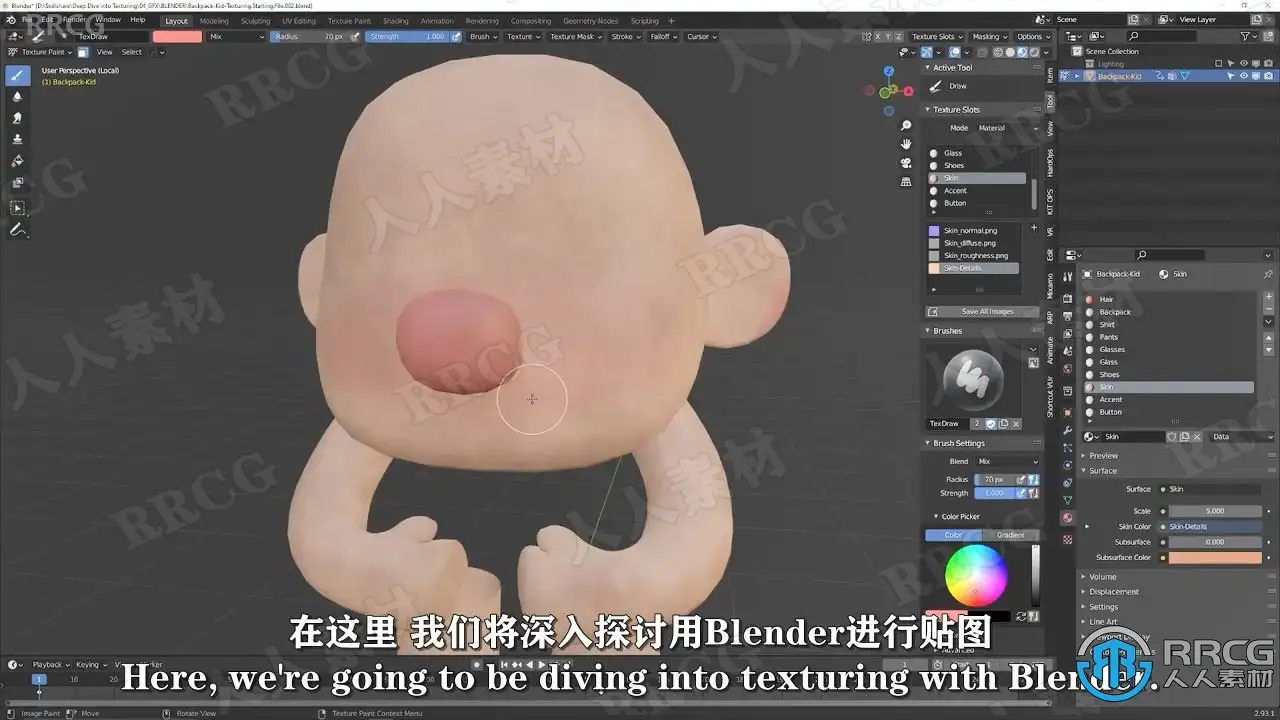Open the Output properties tab icon
The height and width of the screenshot is (720, 1280).
[1068, 316]
